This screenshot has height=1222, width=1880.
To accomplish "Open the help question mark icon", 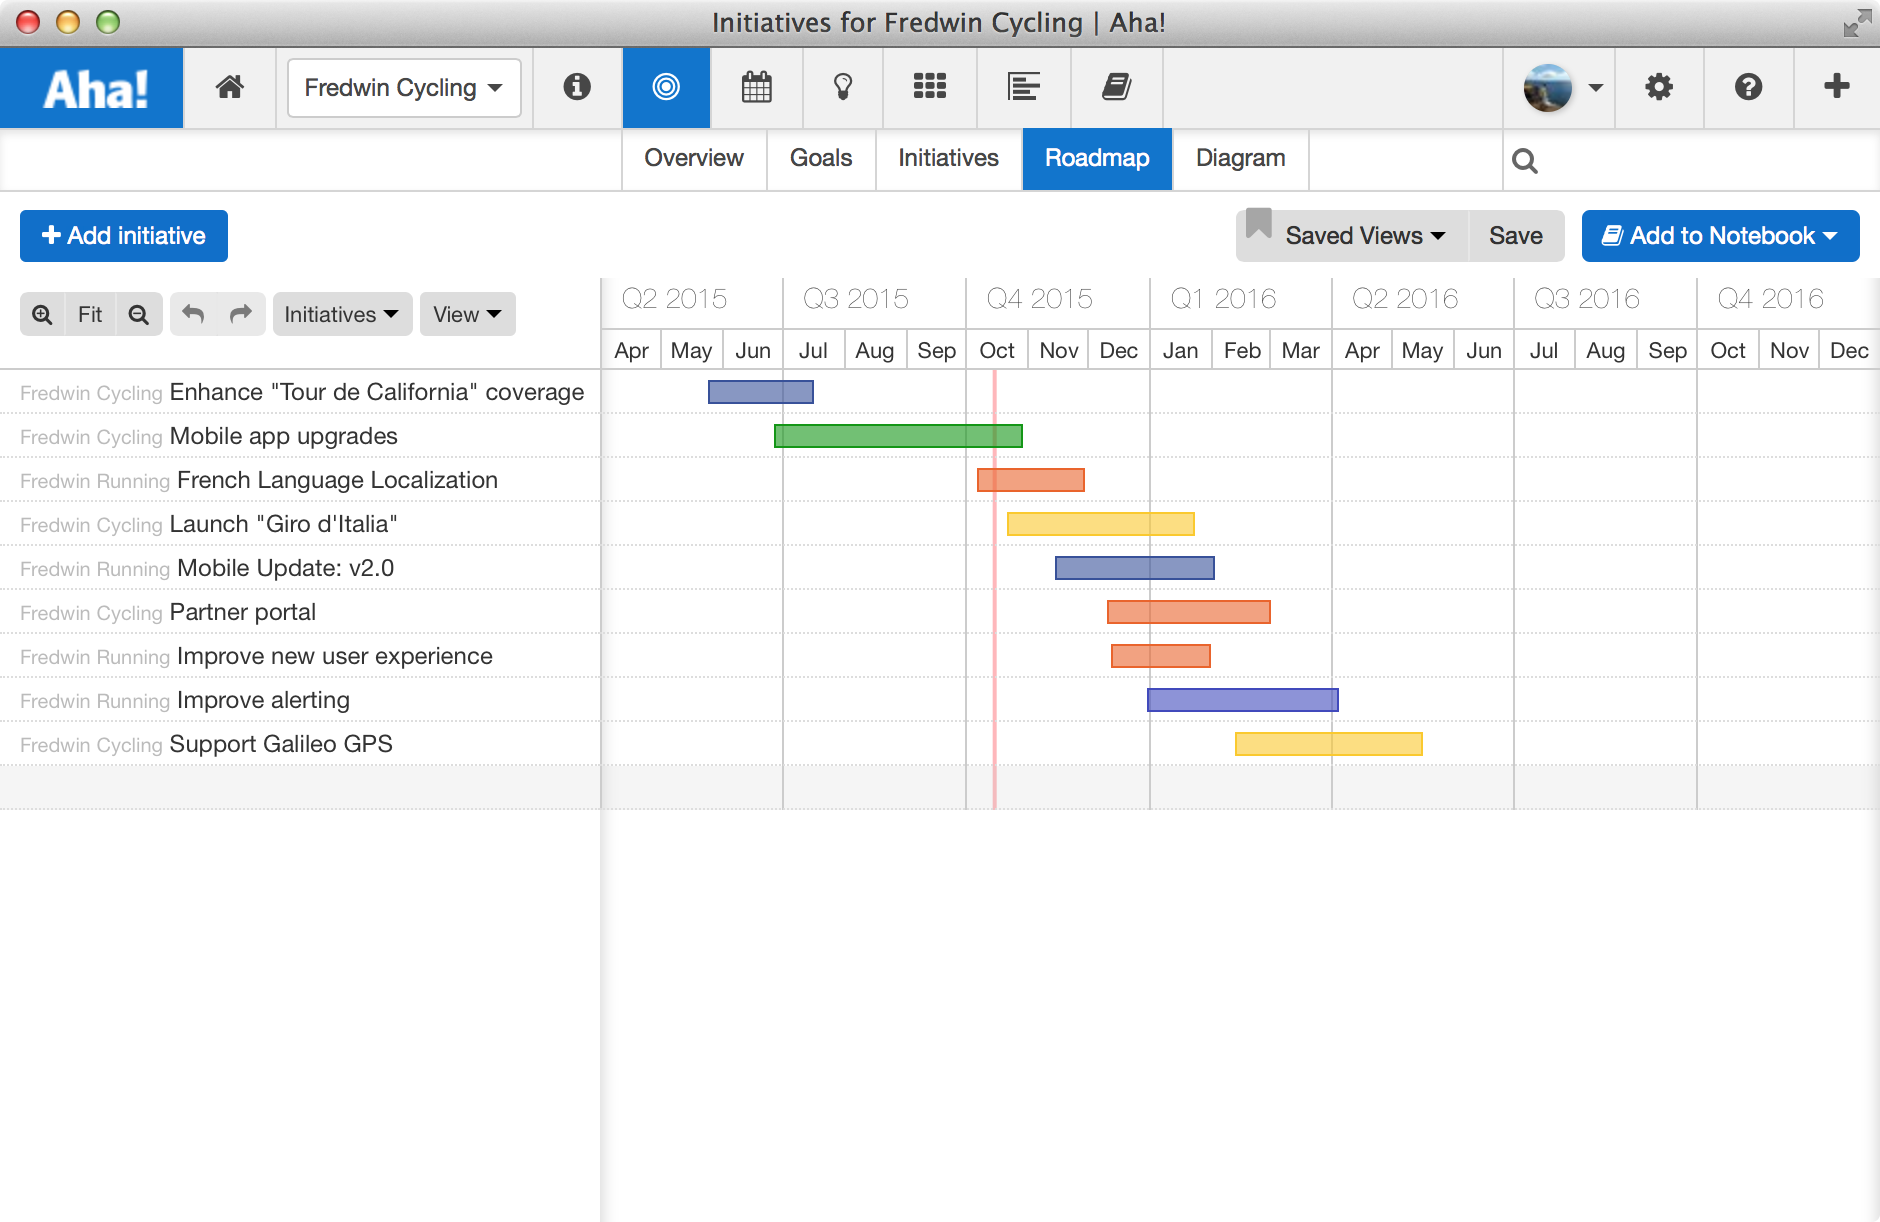I will tap(1748, 88).
